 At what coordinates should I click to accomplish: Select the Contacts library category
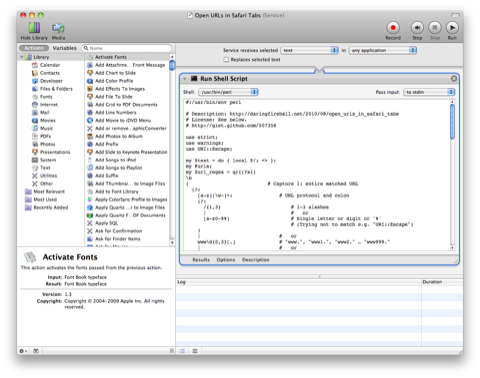50,73
